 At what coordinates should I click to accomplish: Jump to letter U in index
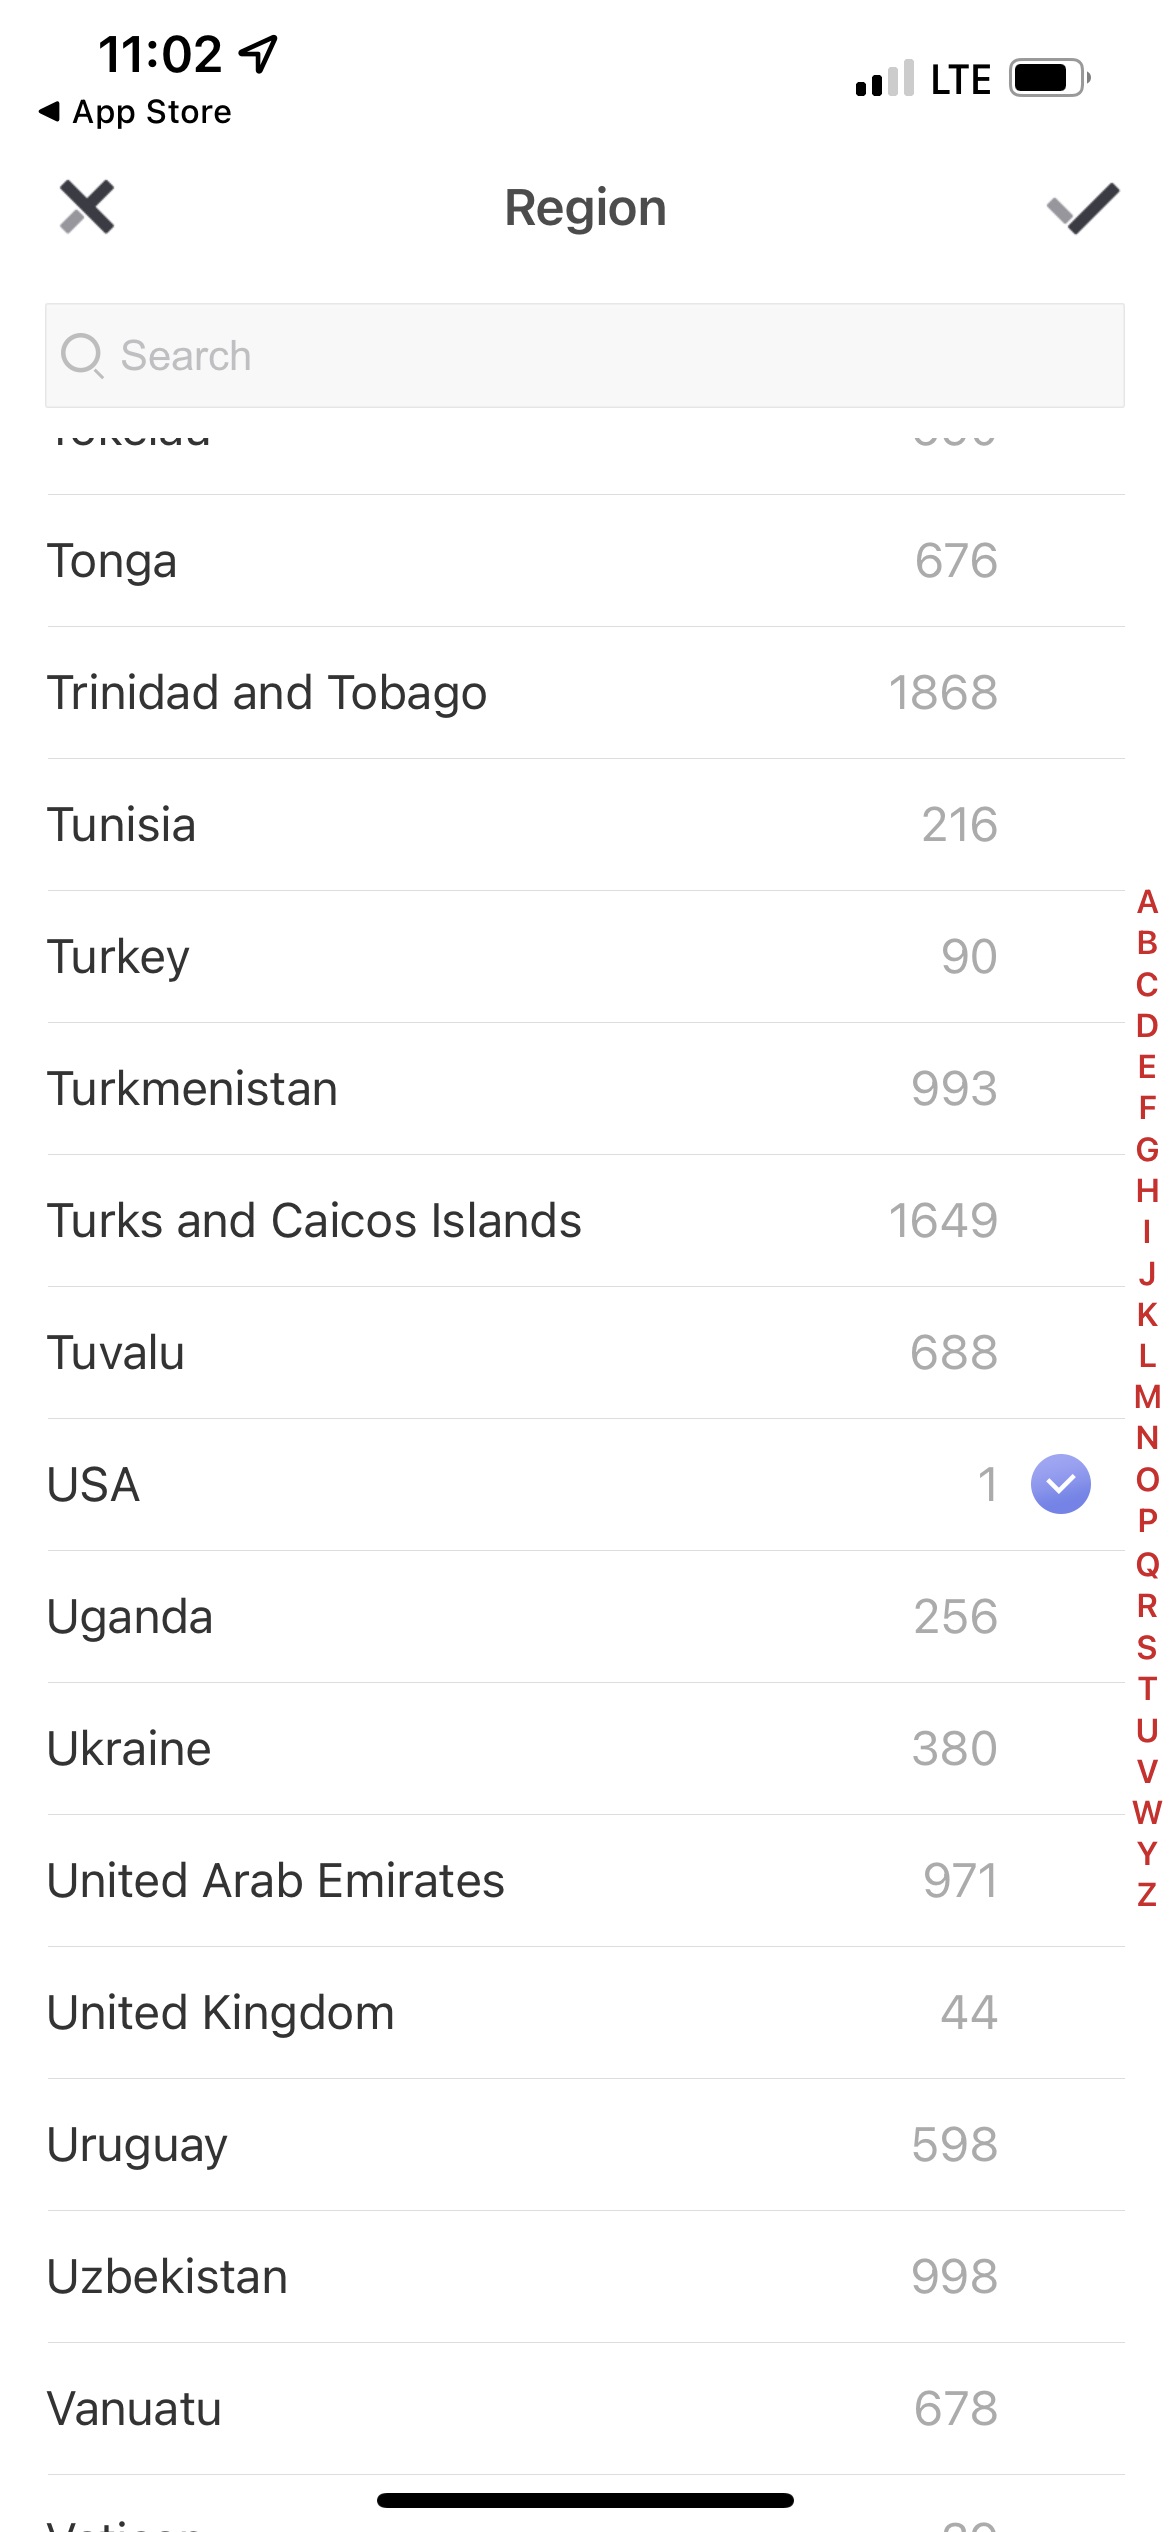pyautogui.click(x=1147, y=1730)
